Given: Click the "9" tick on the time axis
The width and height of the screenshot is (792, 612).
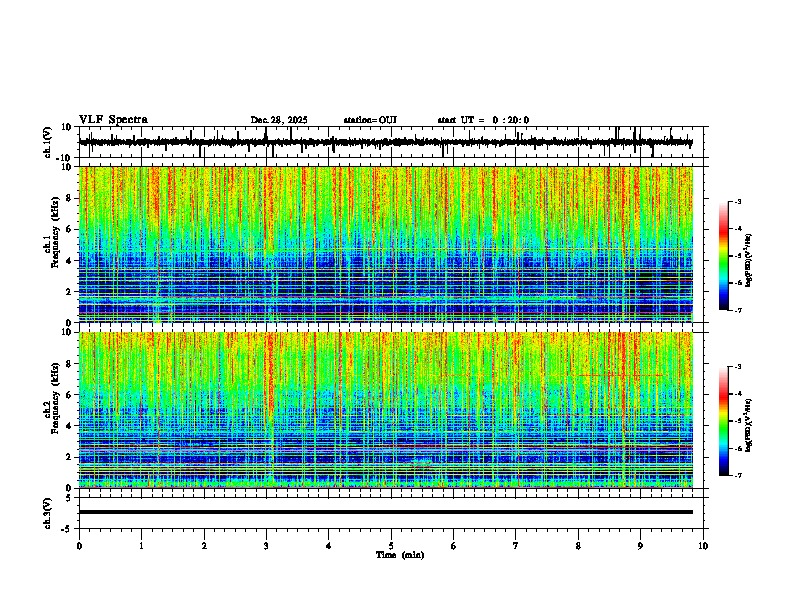Looking at the screenshot, I should [640, 546].
